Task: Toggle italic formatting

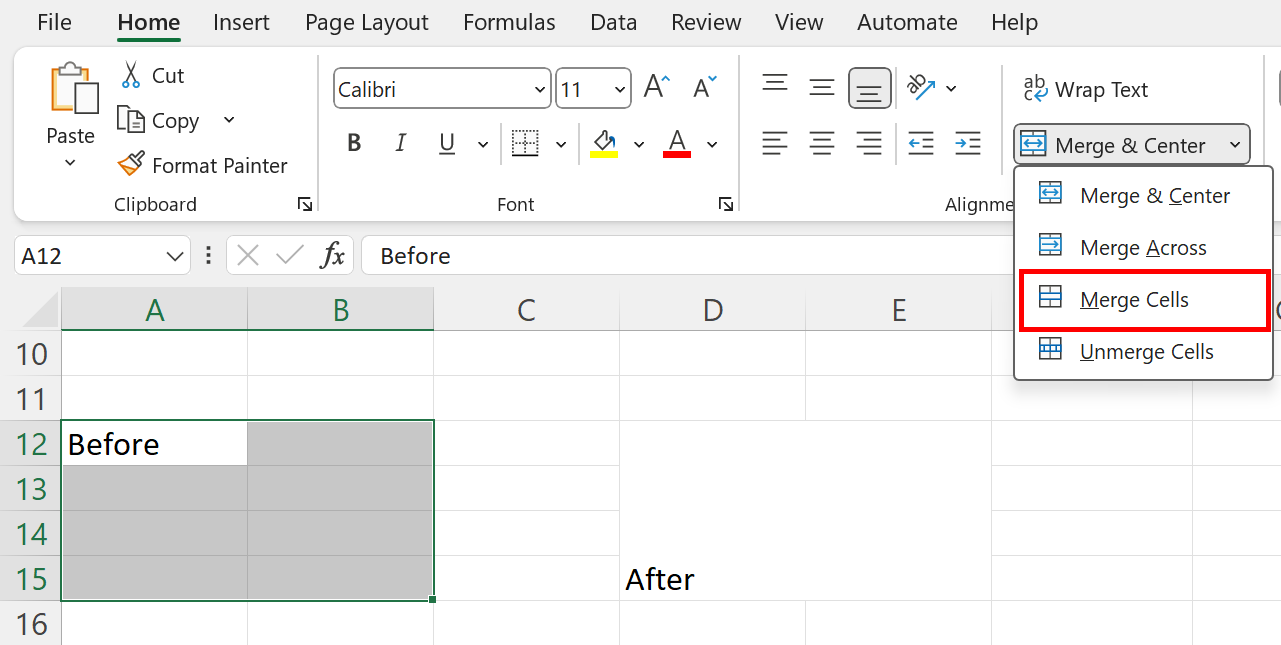Action: click(401, 144)
